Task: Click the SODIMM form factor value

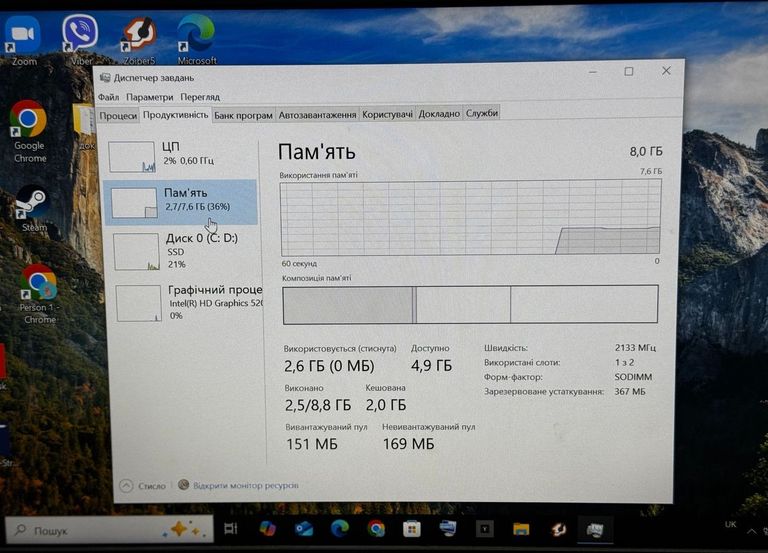Action: pos(633,377)
